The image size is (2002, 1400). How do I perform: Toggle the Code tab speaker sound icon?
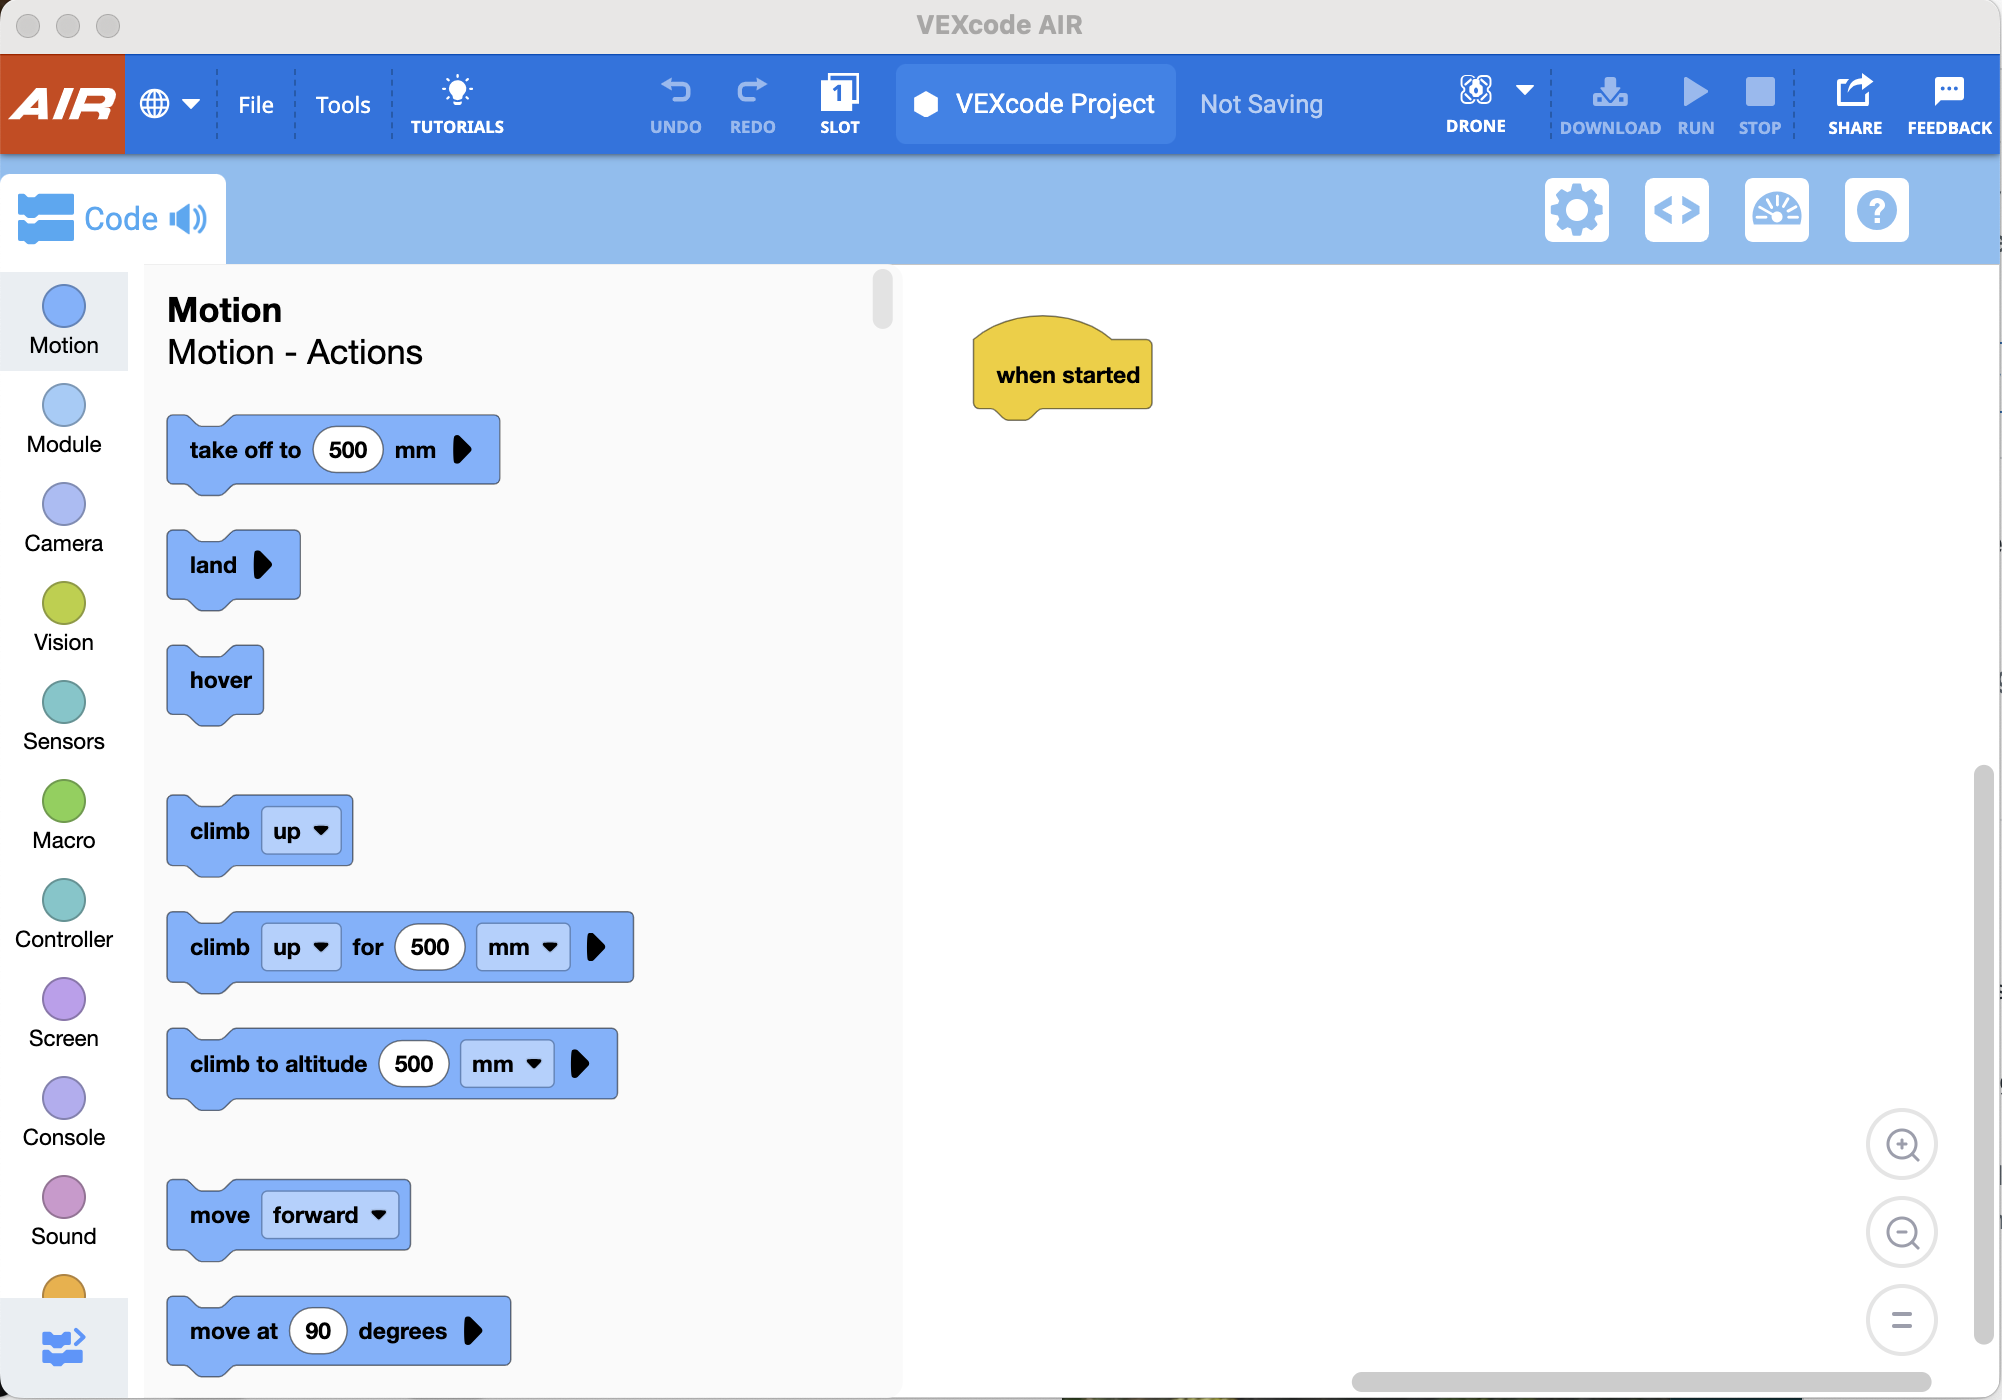click(x=188, y=219)
